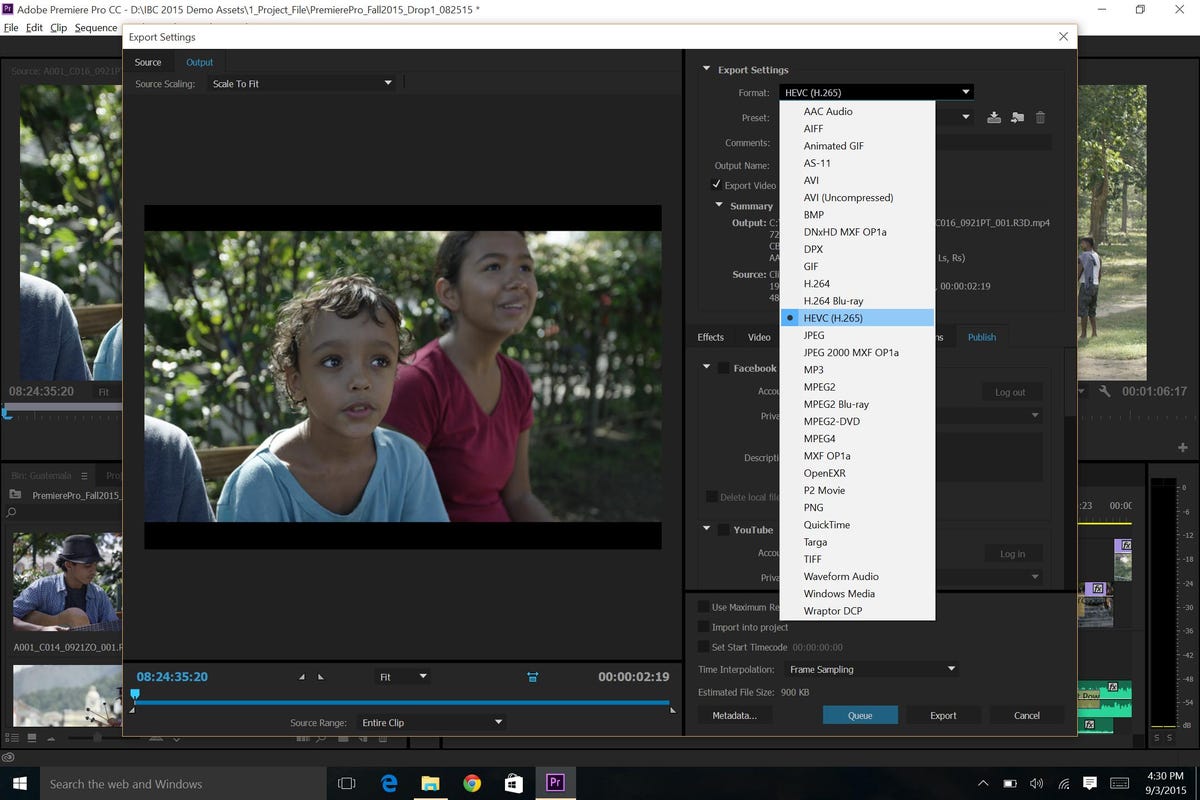Click the Save Preset icon
Viewport: 1200px width, 800px height.
coord(994,117)
